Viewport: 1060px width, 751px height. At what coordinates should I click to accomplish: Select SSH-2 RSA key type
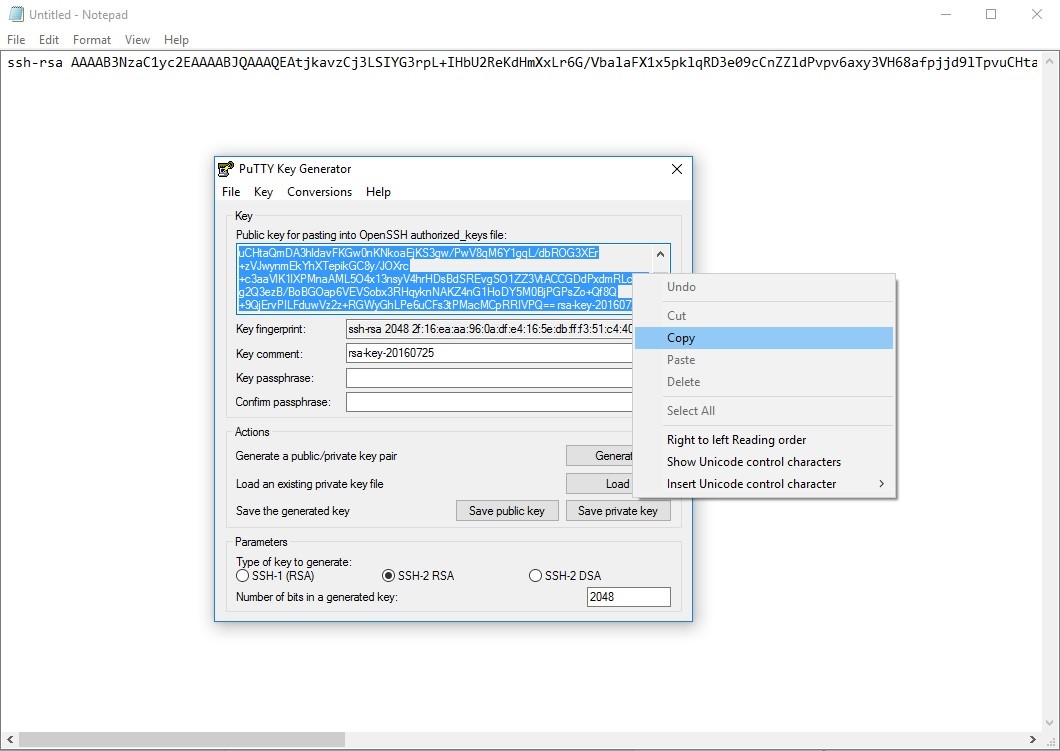tap(389, 576)
